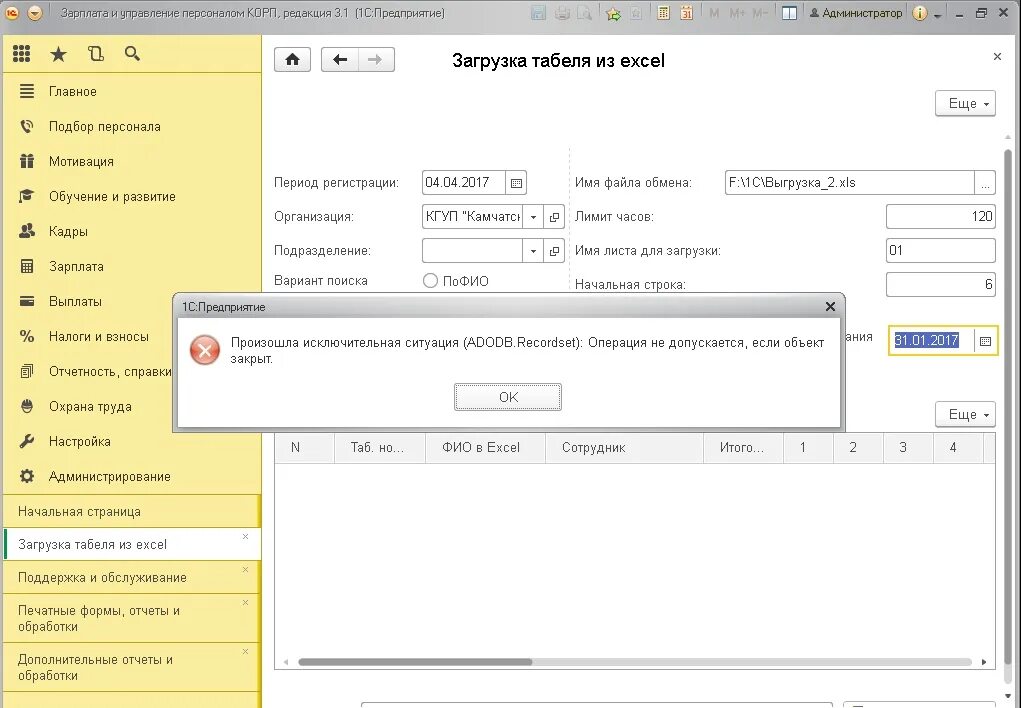The height and width of the screenshot is (708, 1021).
Task: Click Лимит часов field
Action: pos(941,217)
